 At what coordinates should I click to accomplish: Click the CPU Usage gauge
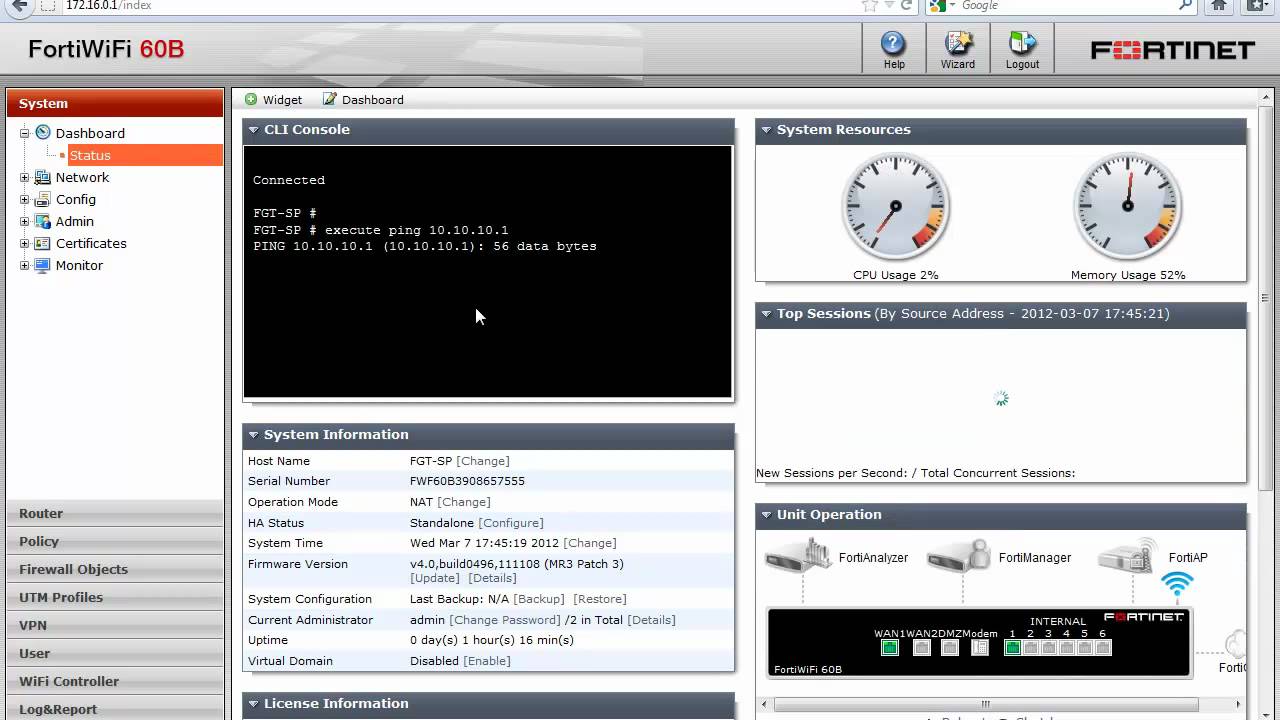(895, 207)
